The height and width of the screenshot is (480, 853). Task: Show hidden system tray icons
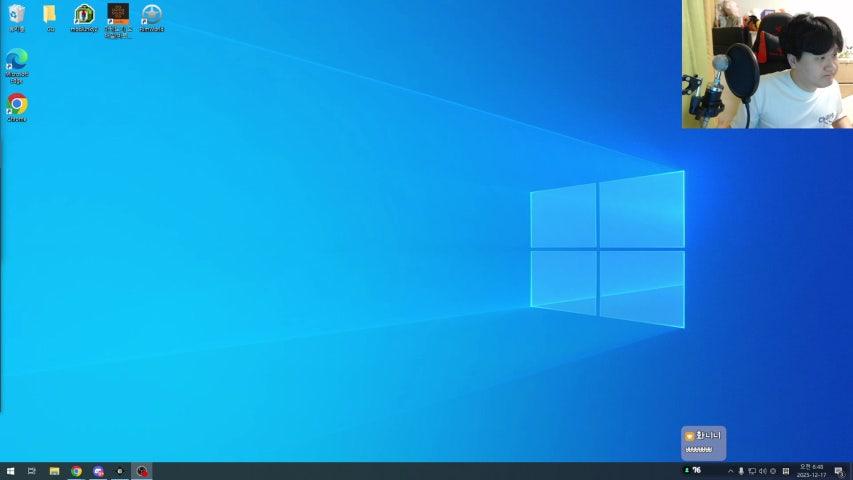pos(731,471)
